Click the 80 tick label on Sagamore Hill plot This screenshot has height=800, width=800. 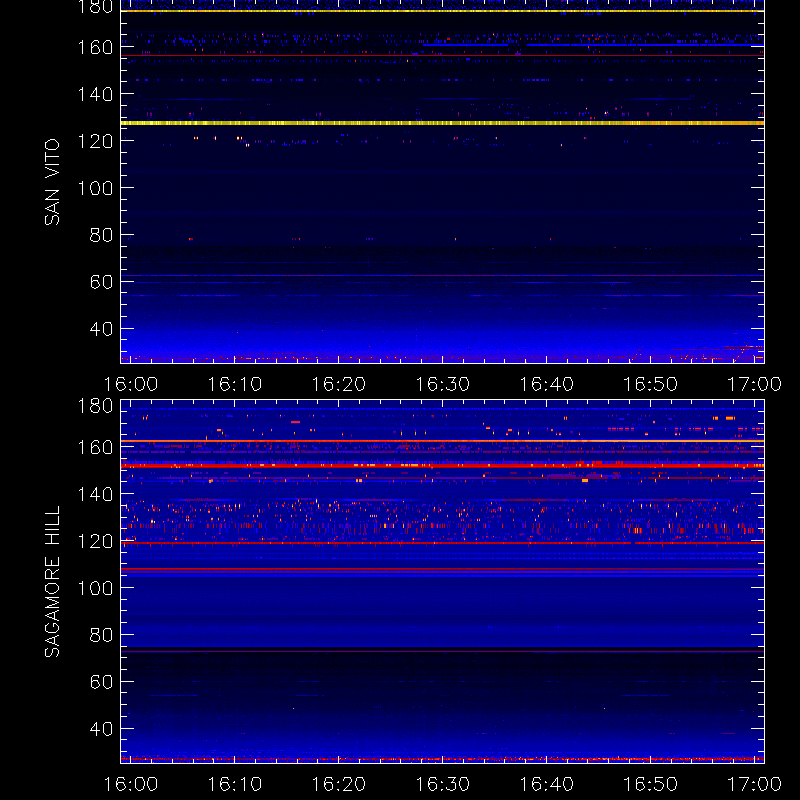click(x=101, y=635)
